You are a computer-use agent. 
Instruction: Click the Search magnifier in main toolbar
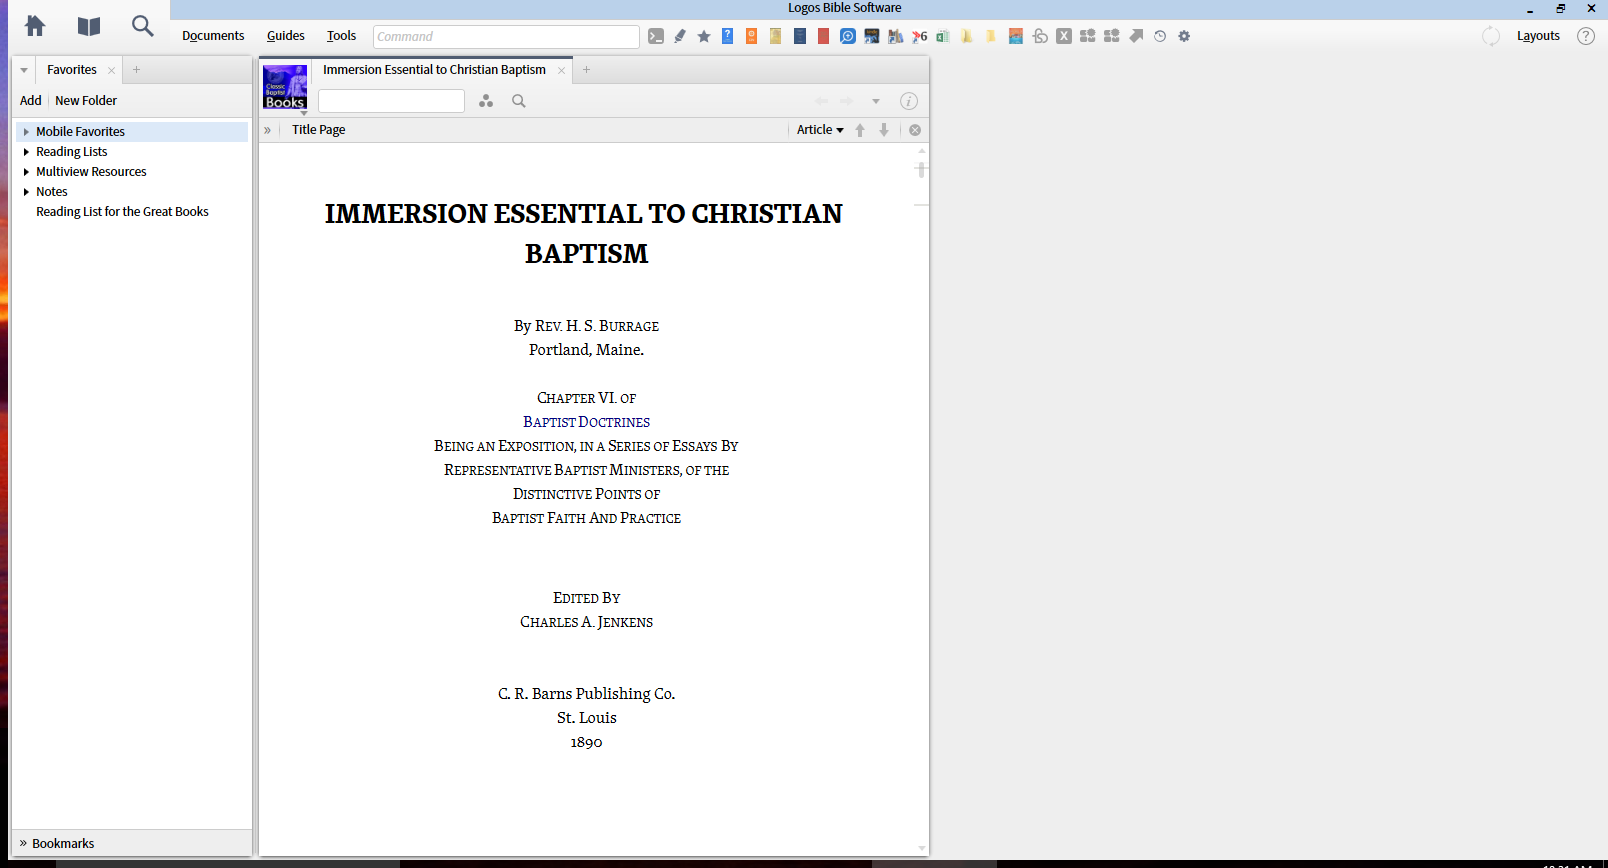point(143,26)
